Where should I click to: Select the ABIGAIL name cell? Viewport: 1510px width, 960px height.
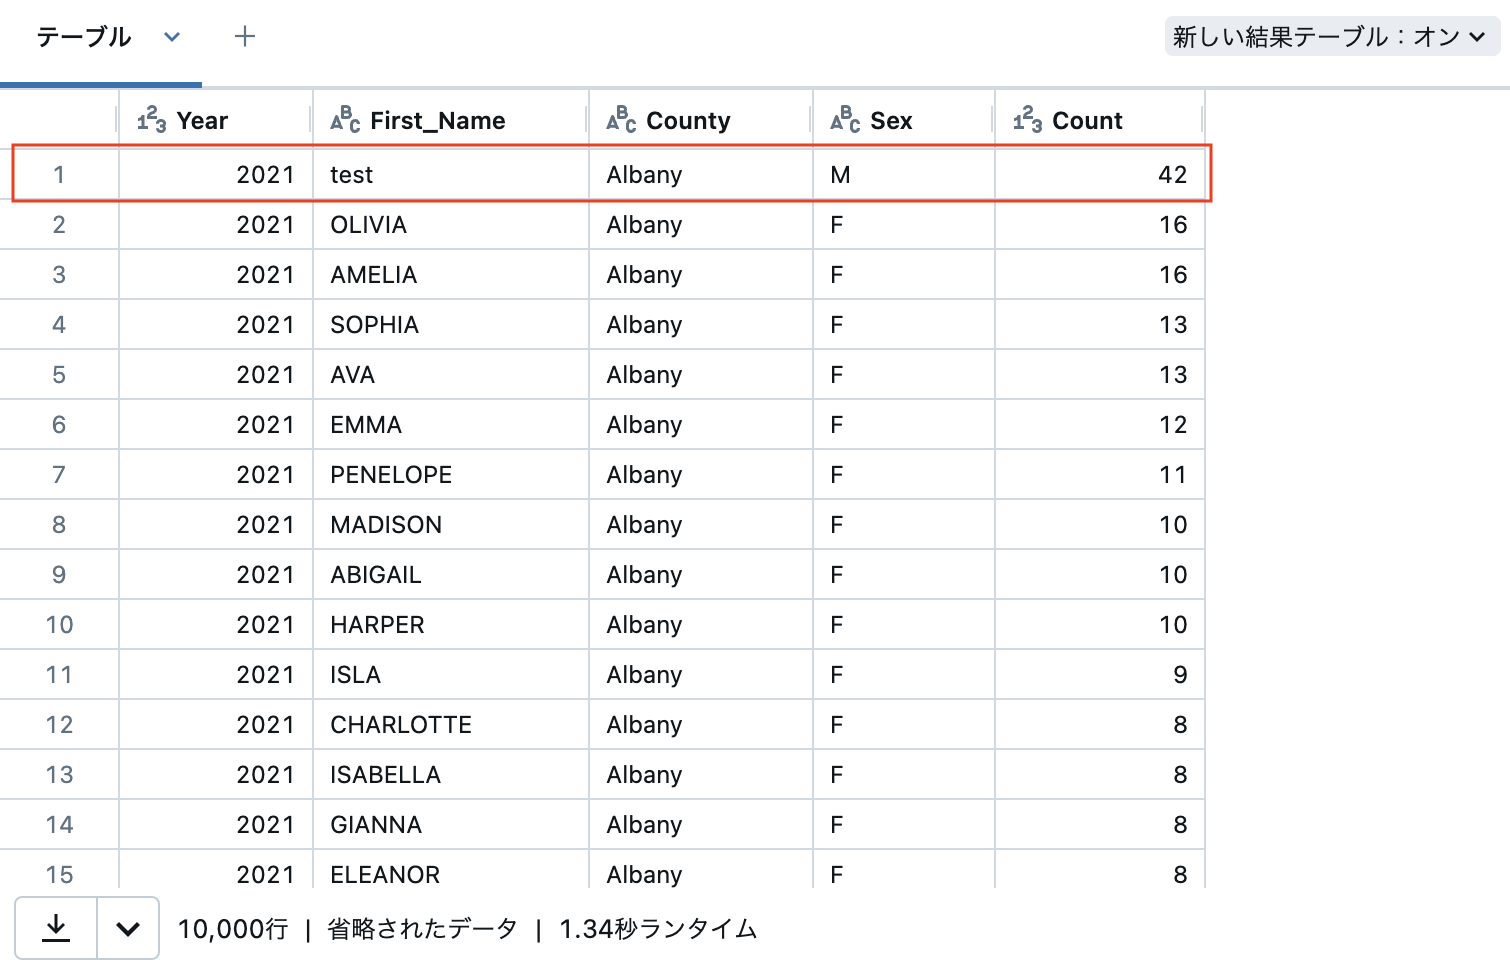pos(451,574)
